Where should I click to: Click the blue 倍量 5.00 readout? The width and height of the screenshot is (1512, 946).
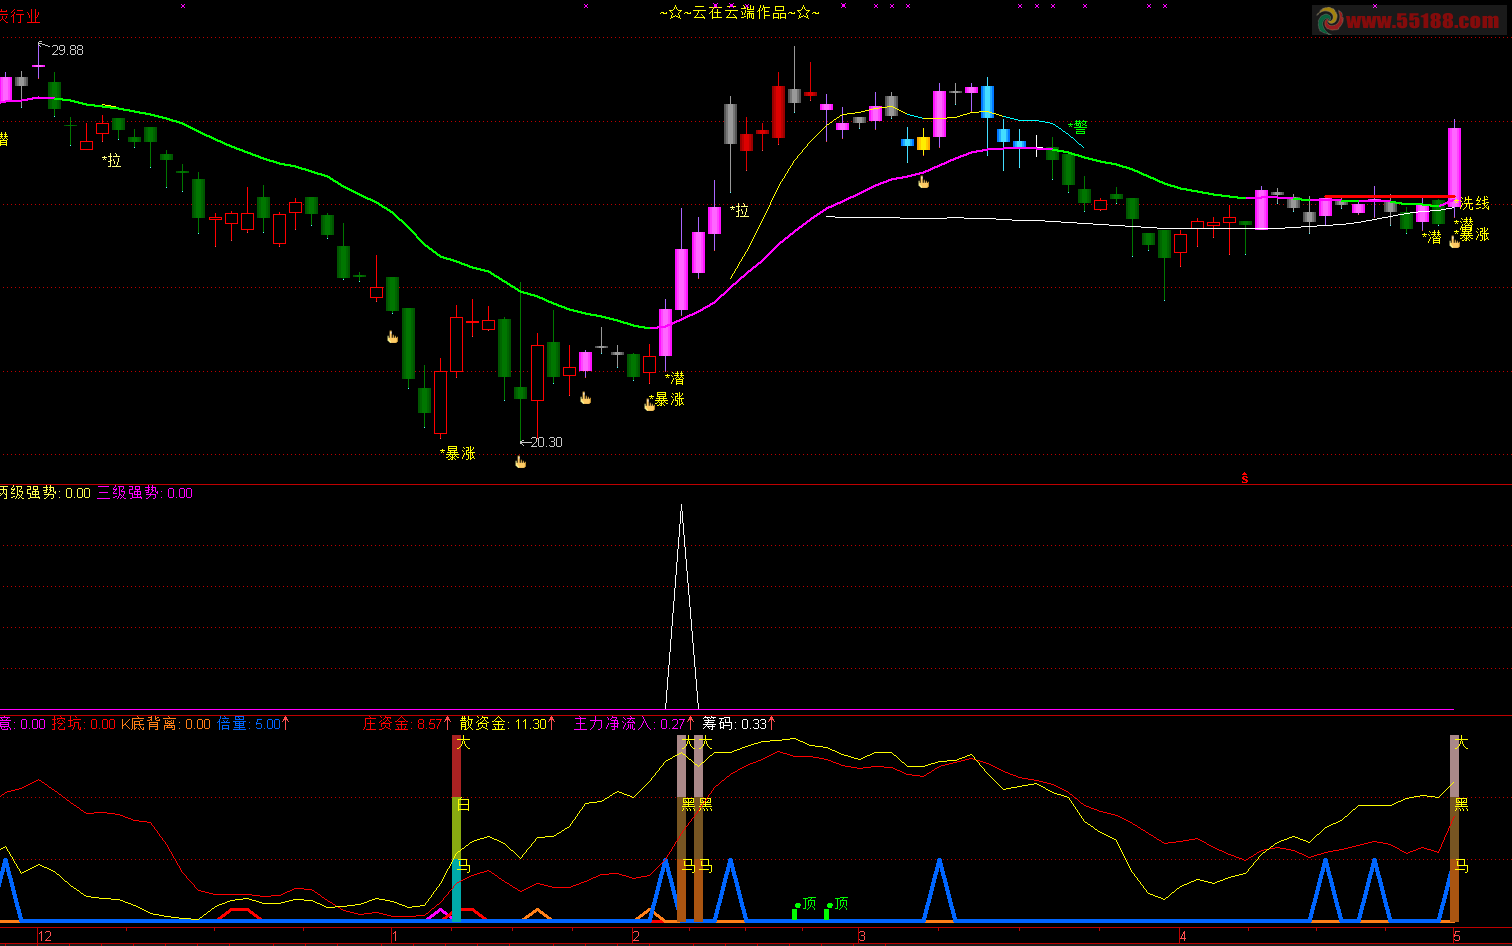[x=253, y=724]
